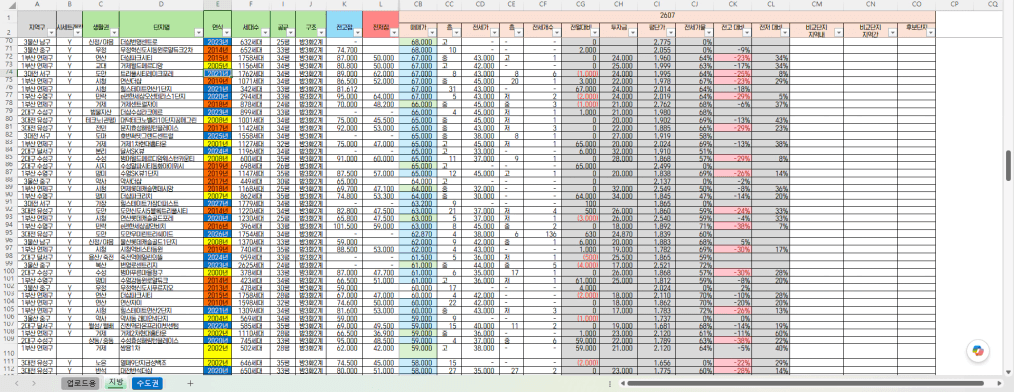Click the horizontal scrollbar thumb

click(807, 384)
